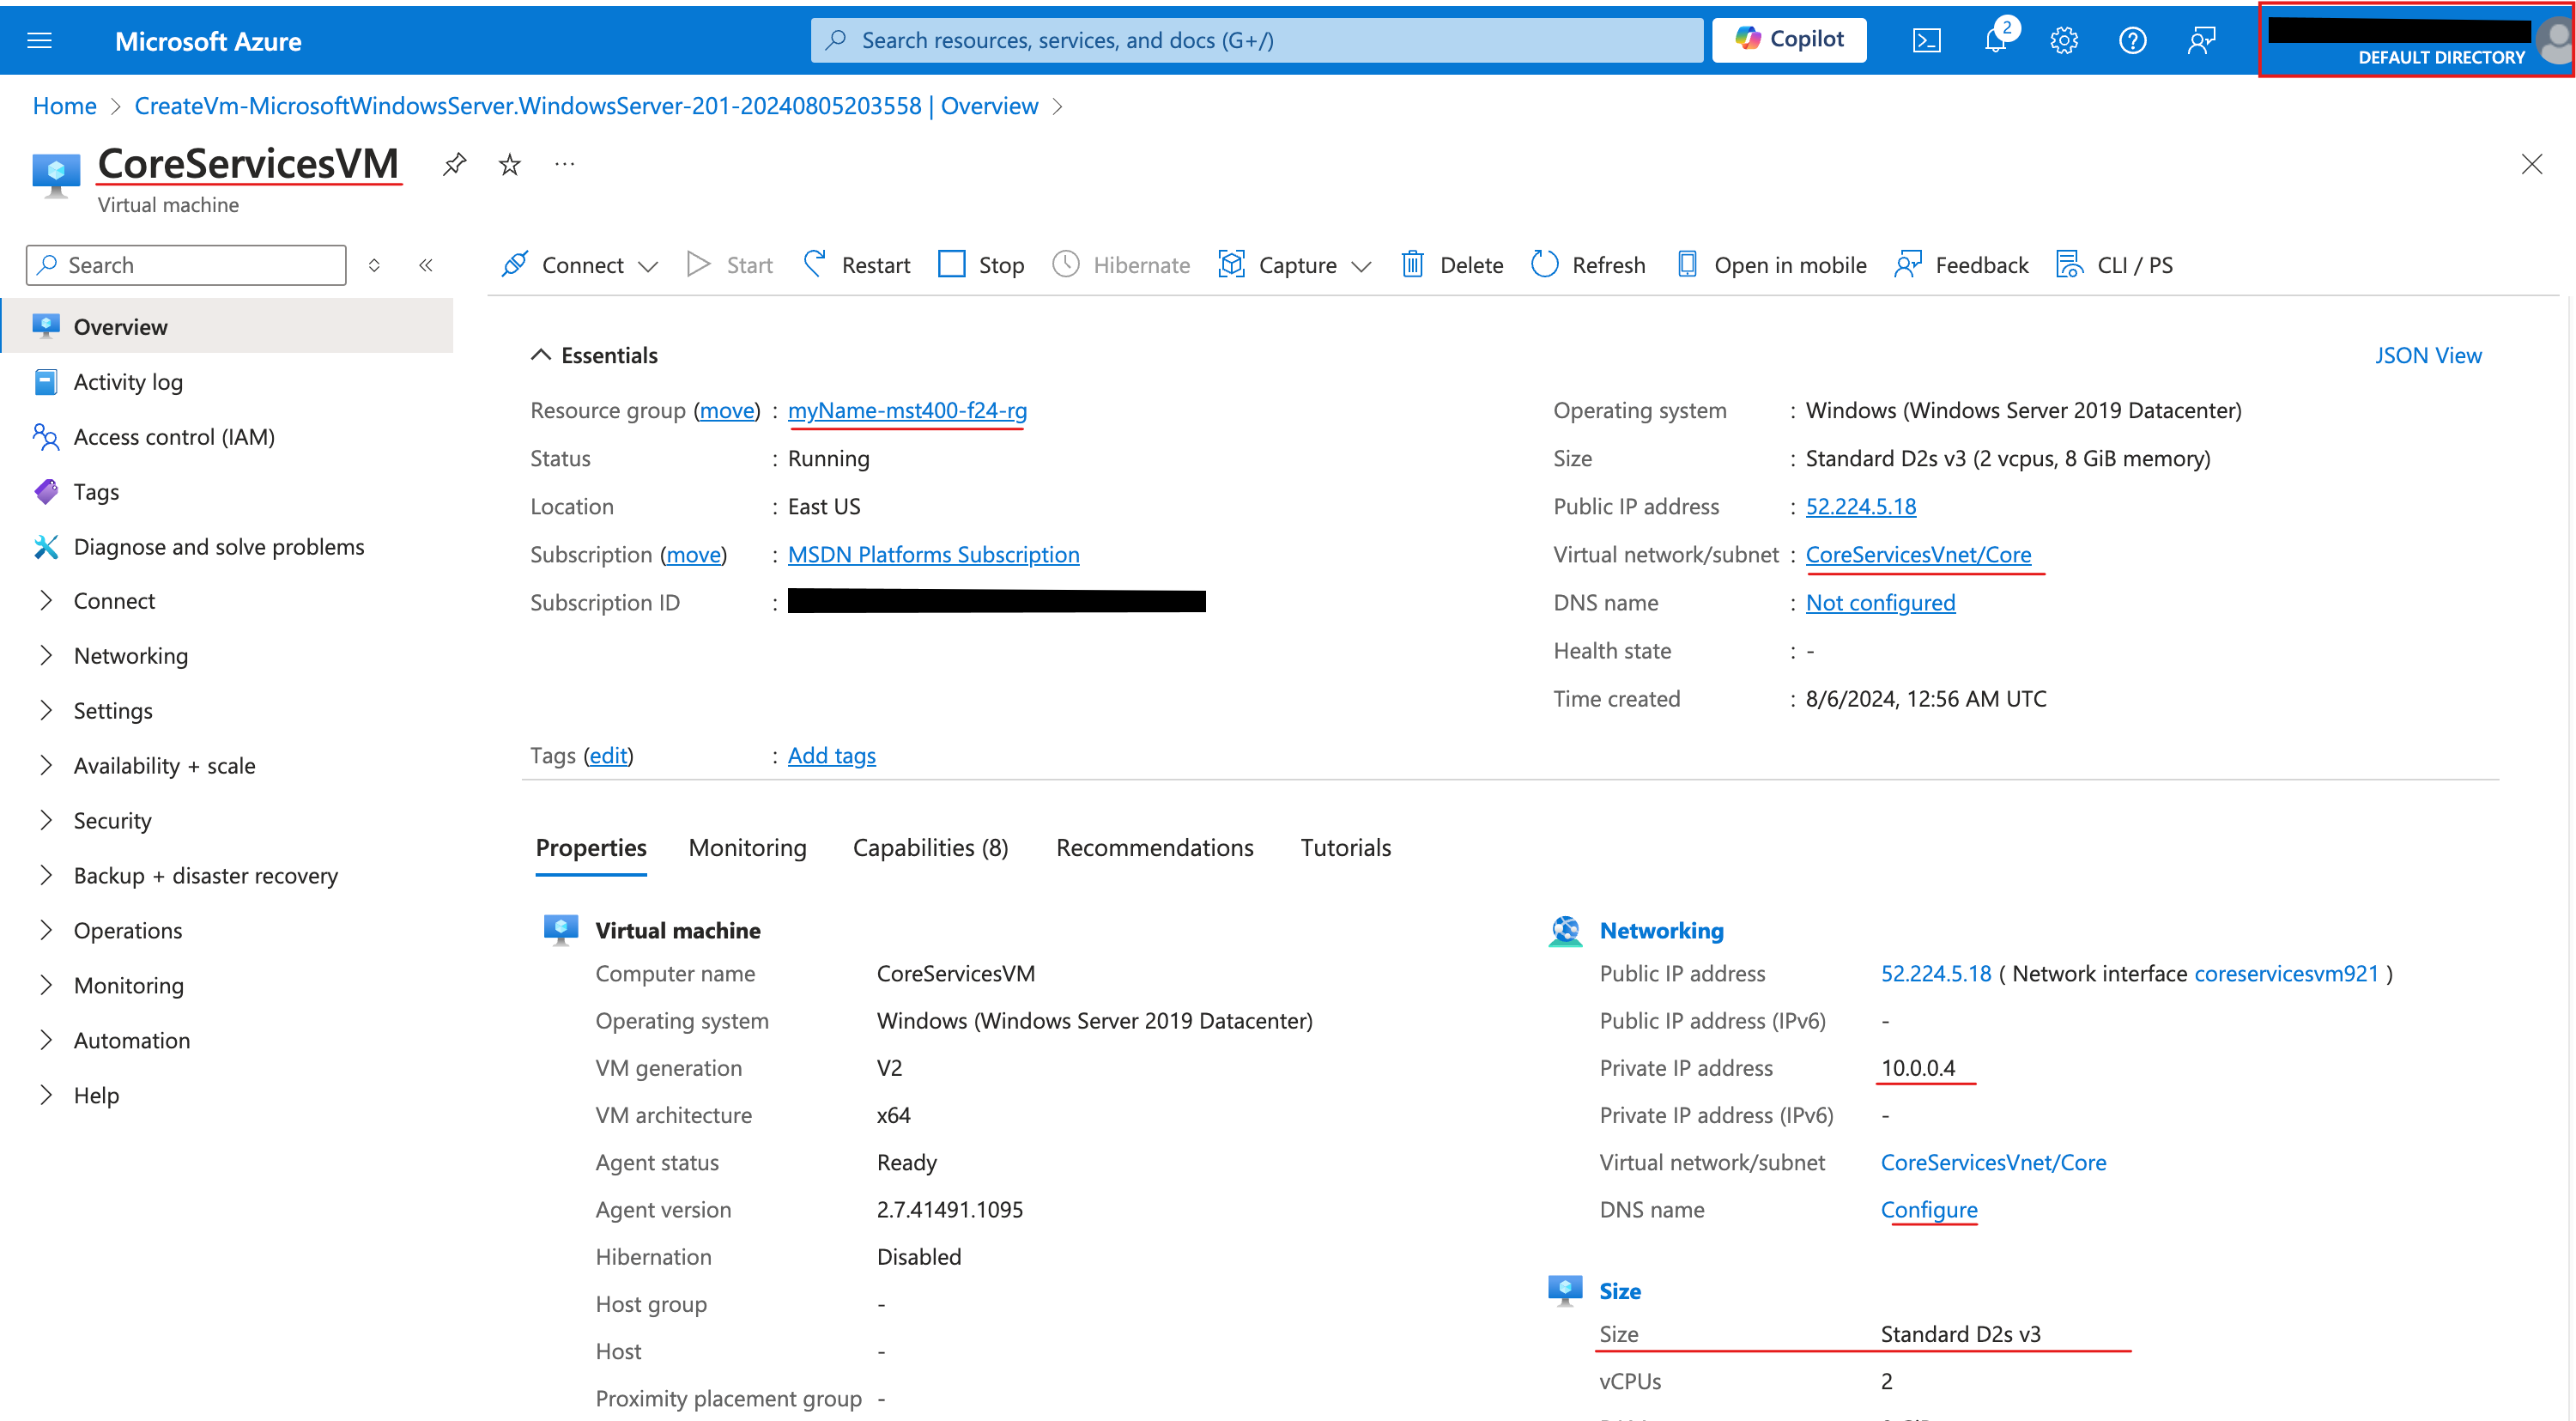
Task: Close the CoreServicesVM blade
Action: pyautogui.click(x=2531, y=164)
